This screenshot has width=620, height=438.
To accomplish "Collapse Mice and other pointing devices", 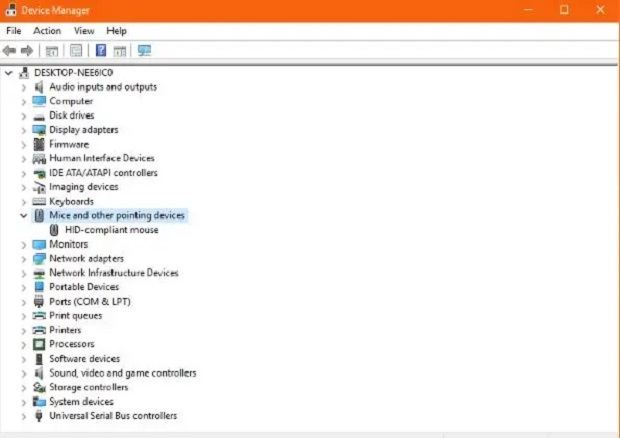I will [23, 215].
